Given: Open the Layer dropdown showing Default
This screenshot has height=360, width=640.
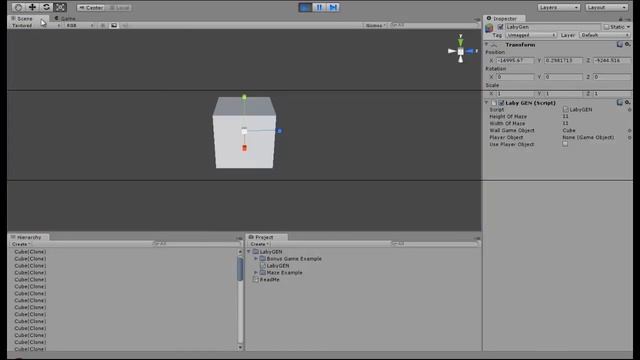Looking at the screenshot, I should pos(605,36).
